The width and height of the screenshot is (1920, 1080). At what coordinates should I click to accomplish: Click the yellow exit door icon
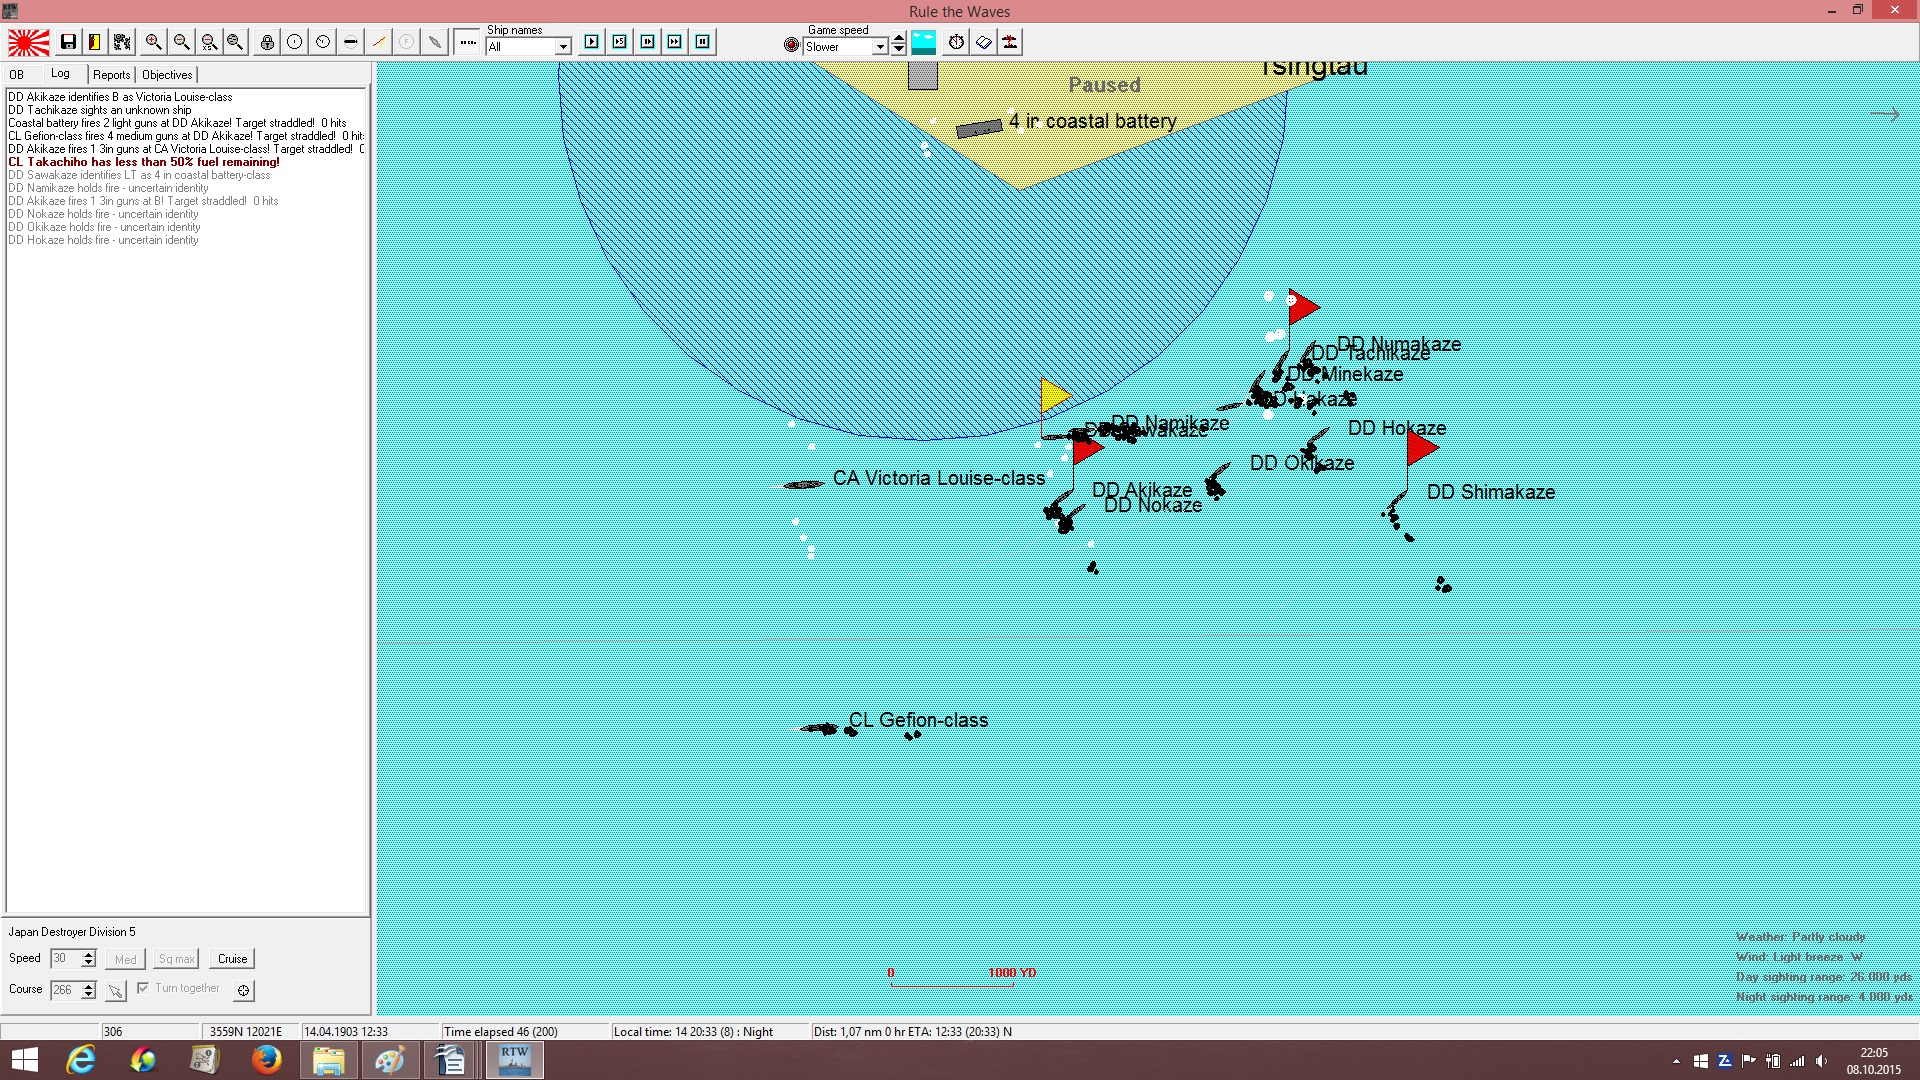(x=95, y=42)
